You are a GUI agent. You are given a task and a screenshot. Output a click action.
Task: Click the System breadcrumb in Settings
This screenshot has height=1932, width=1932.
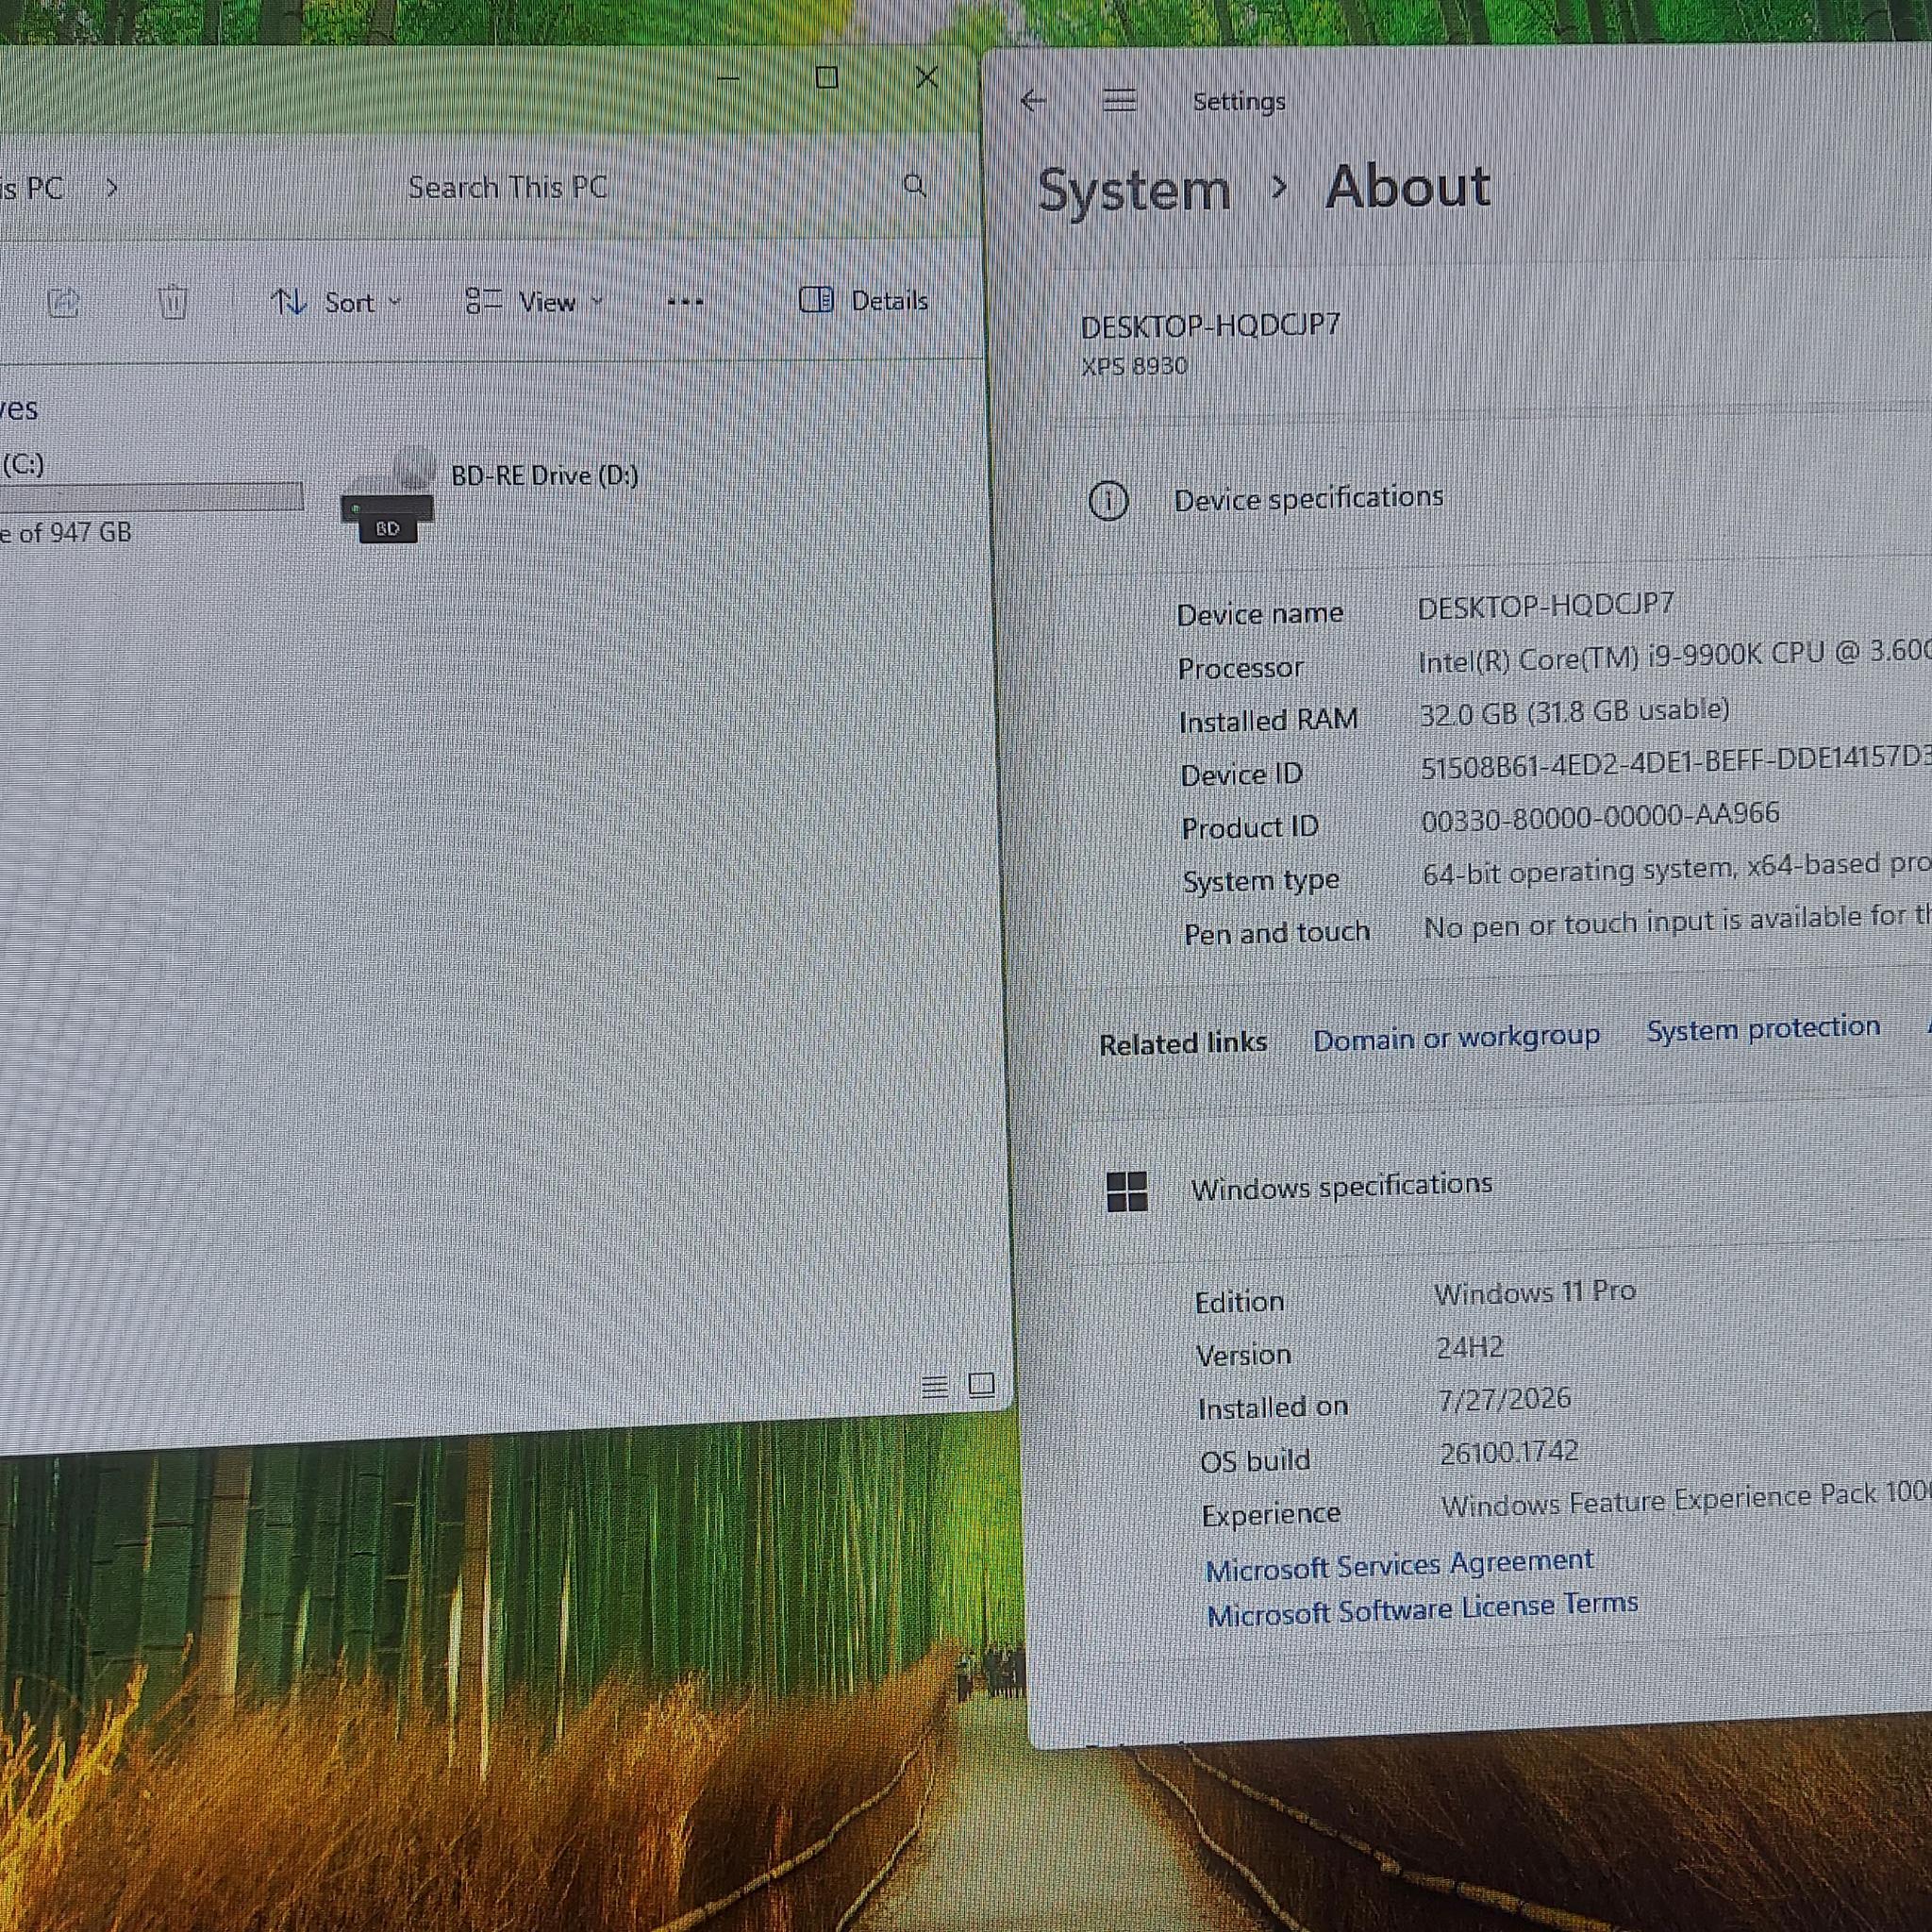(1134, 190)
